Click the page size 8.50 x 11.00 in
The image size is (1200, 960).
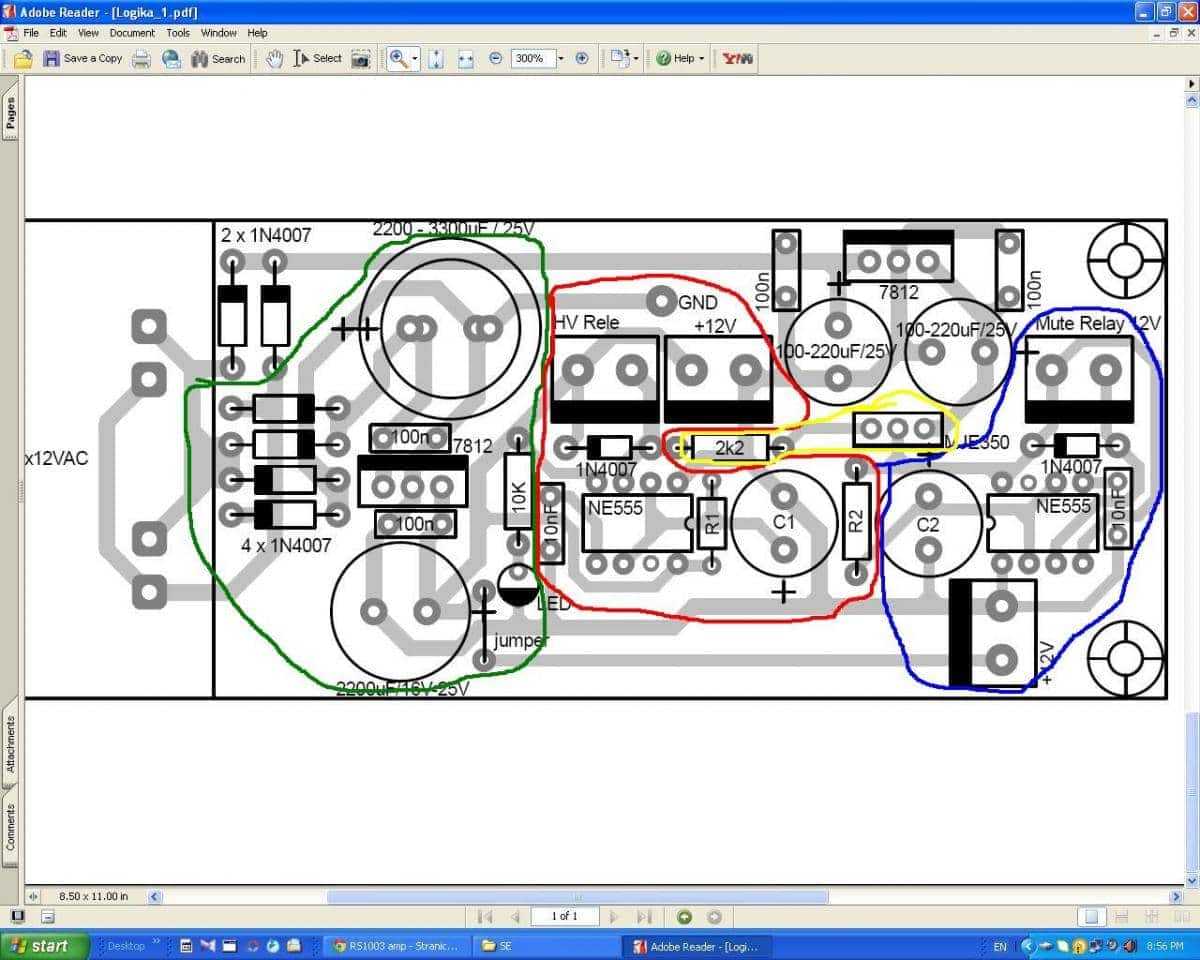coord(94,897)
